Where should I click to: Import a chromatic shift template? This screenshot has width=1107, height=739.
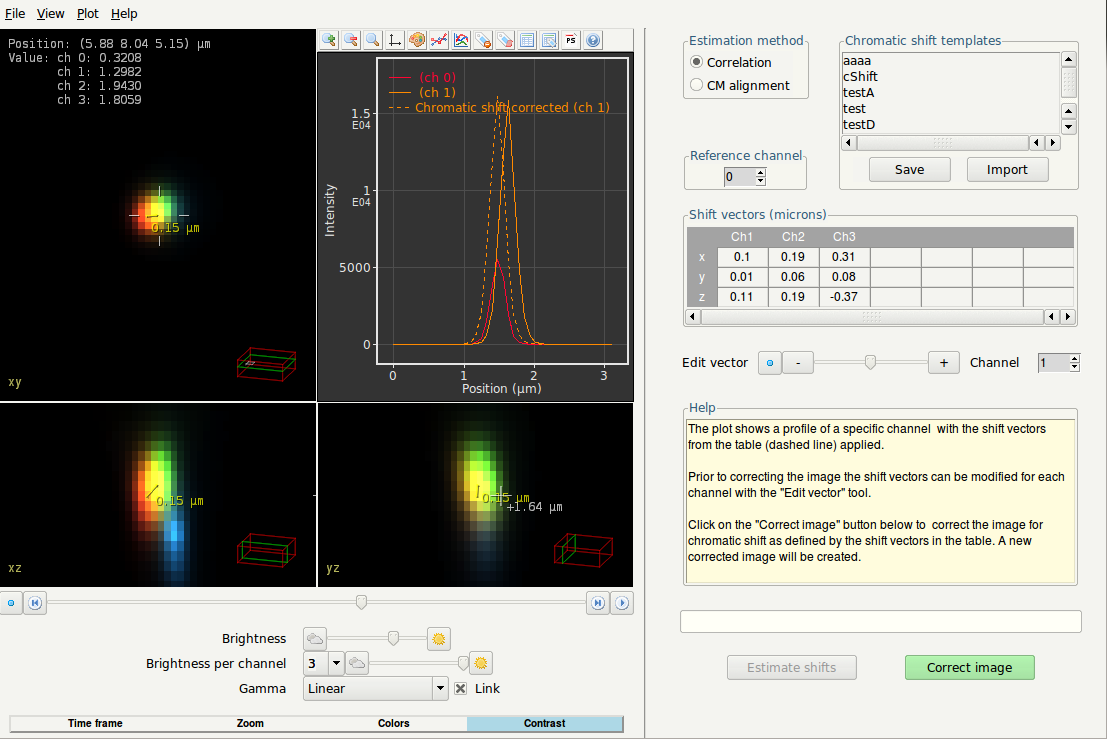[1007, 169]
